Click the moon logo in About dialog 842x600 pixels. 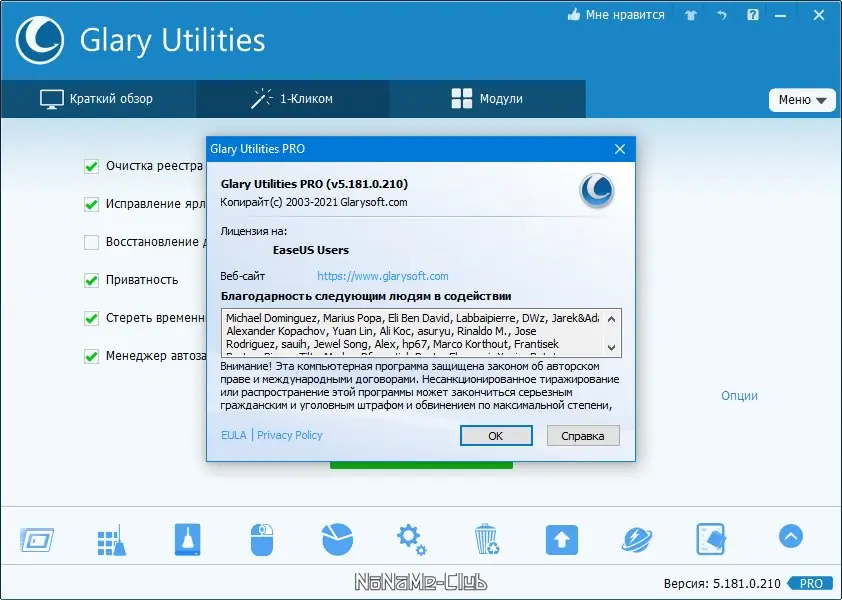tap(597, 190)
